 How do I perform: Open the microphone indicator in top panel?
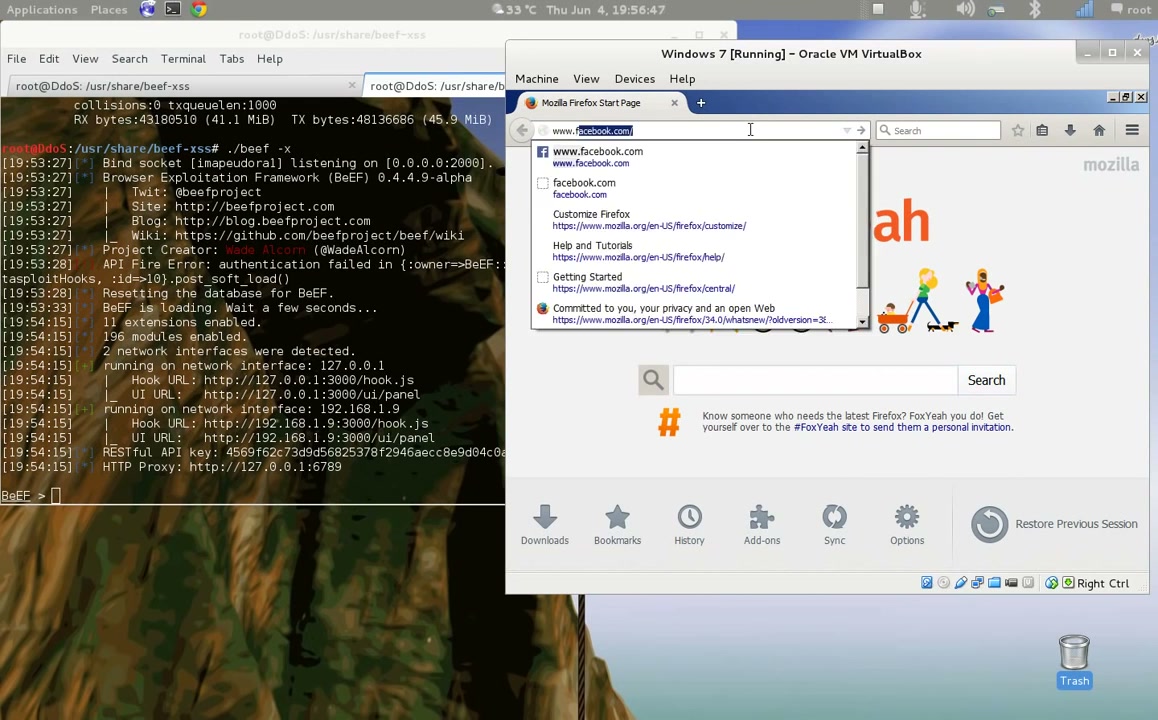click(917, 10)
